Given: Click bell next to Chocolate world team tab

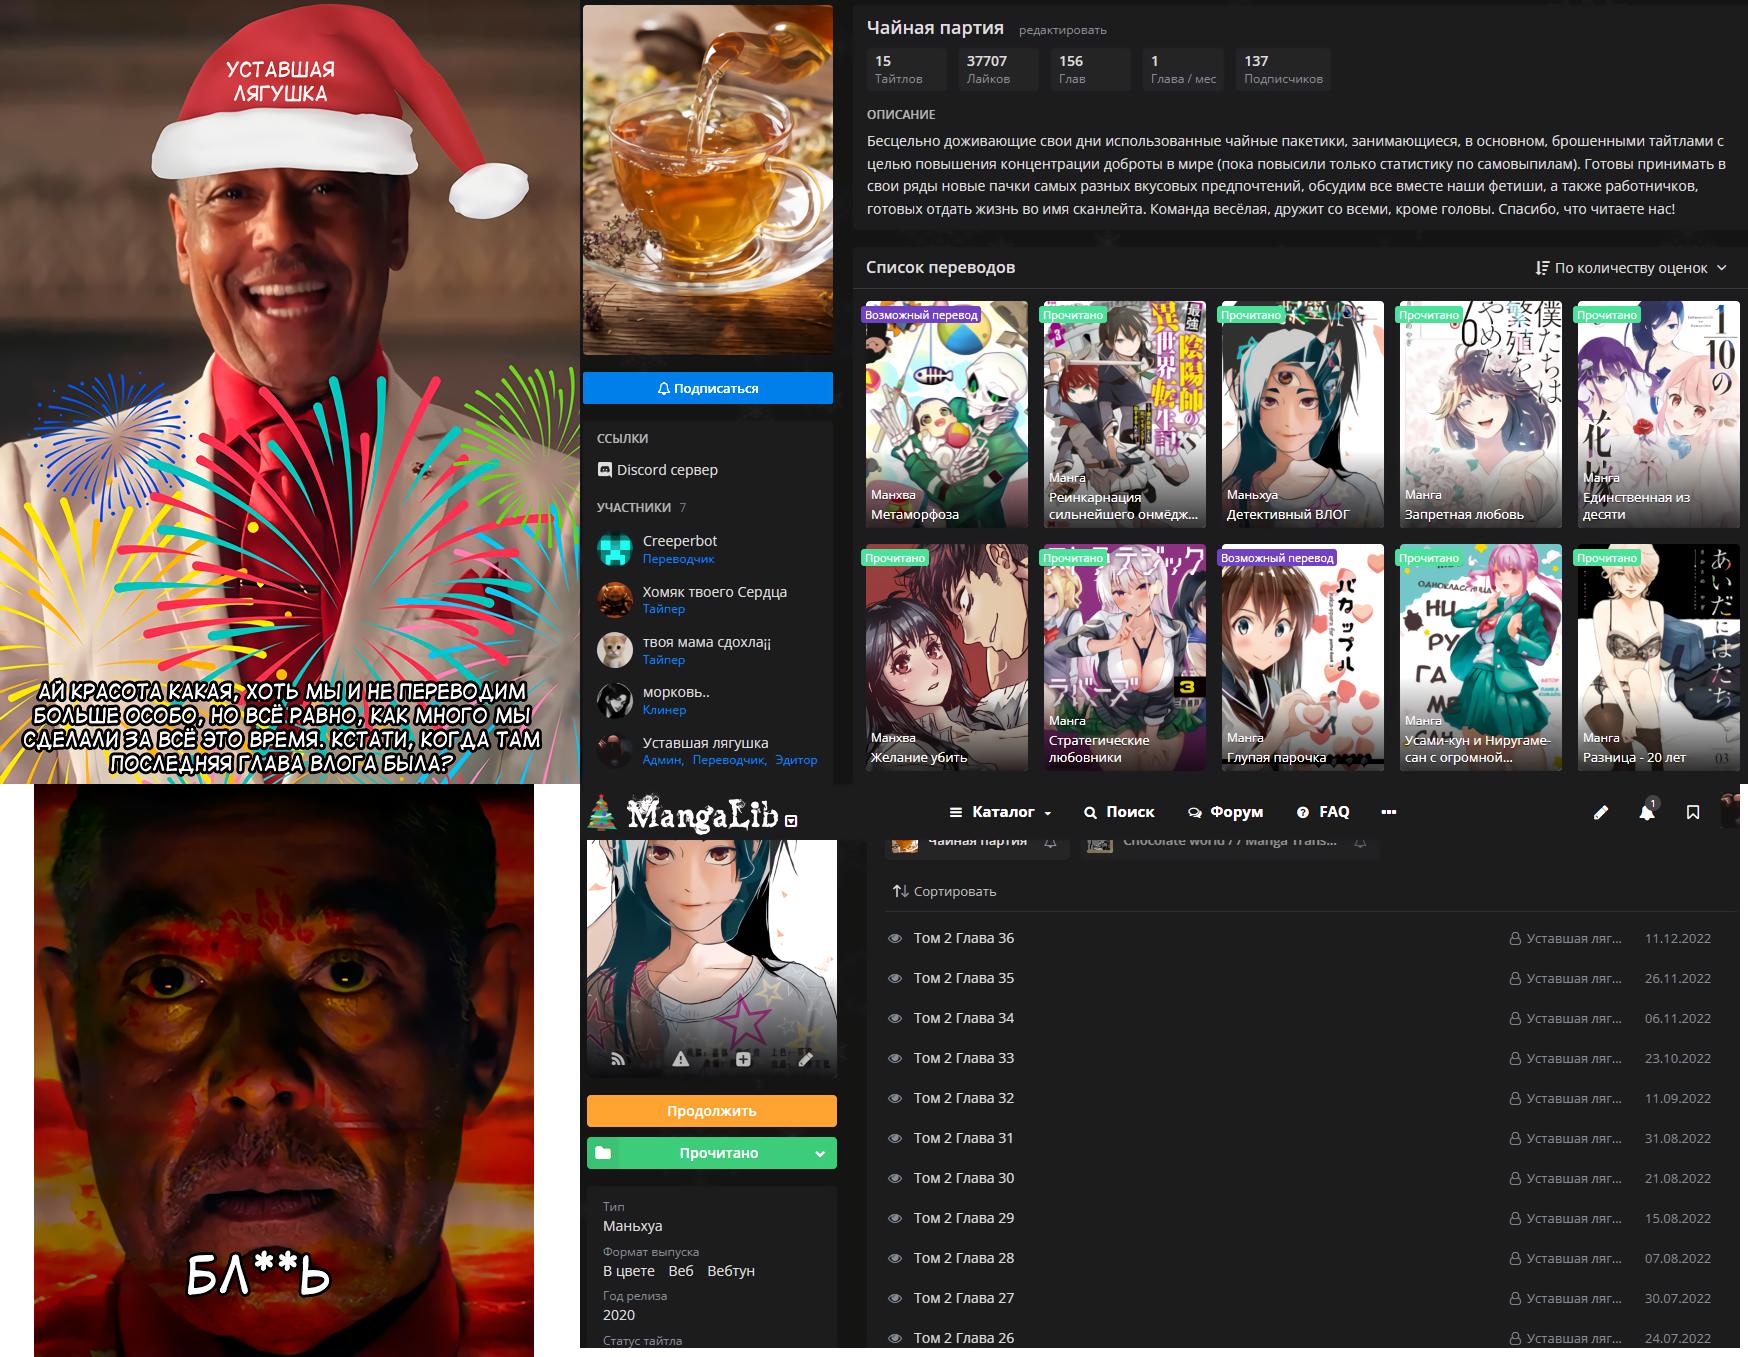Looking at the screenshot, I should (1360, 844).
